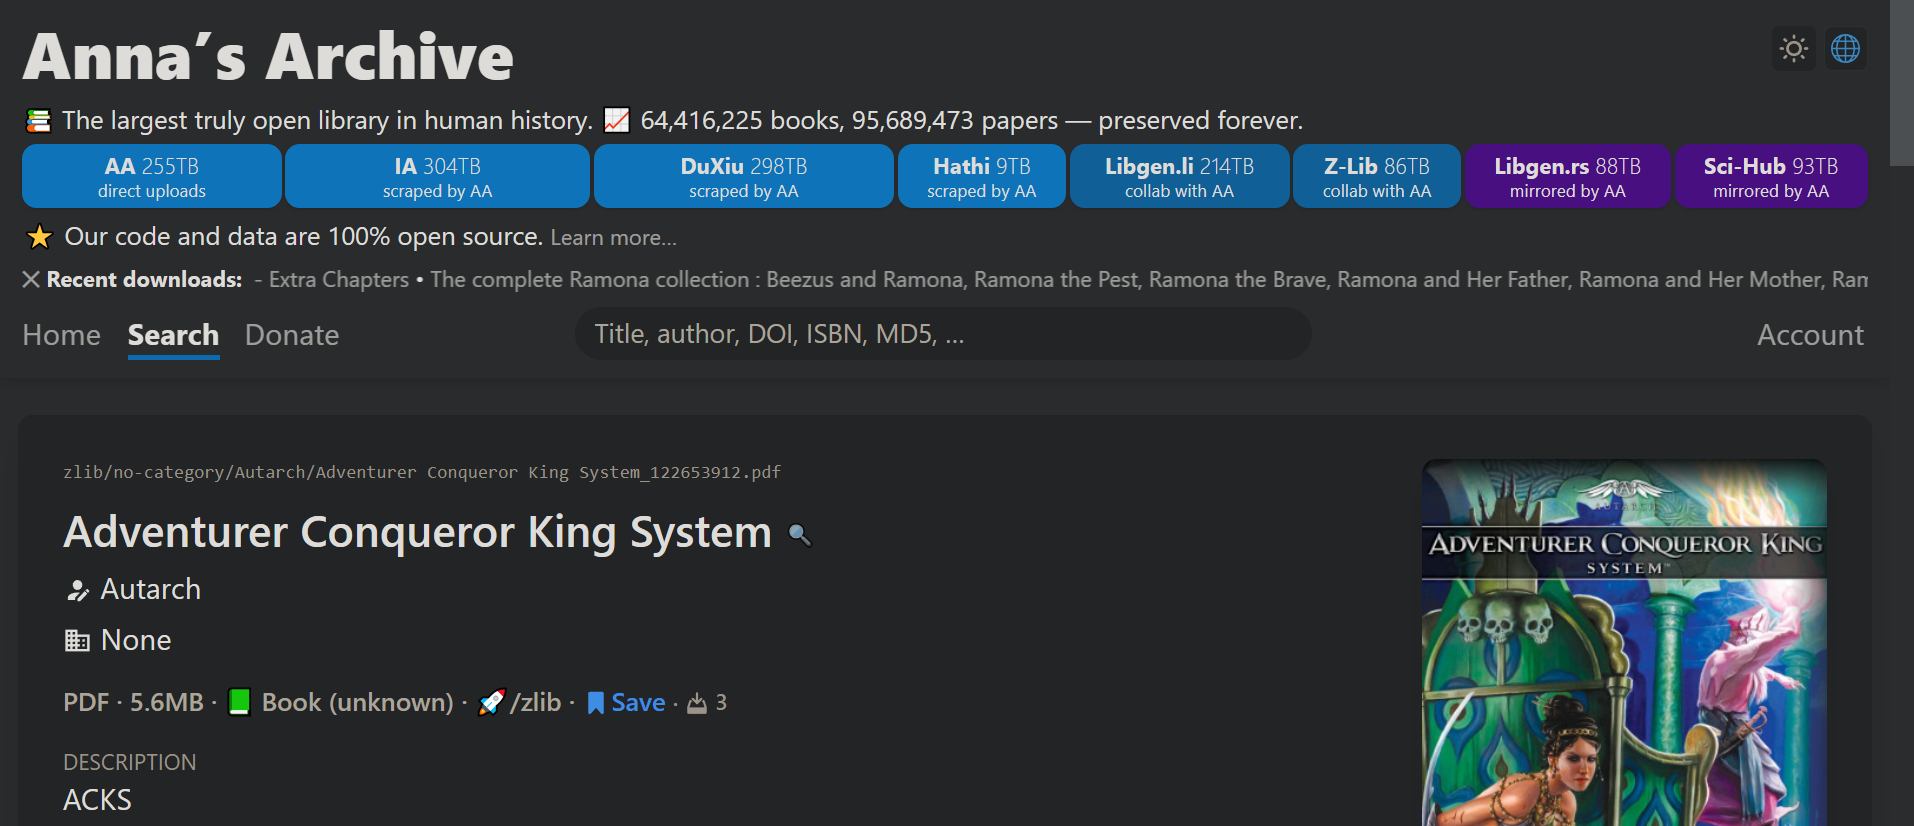Open the complete Ramona collection recent download
Viewport: 1914px width, 826px height.
tap(1149, 280)
